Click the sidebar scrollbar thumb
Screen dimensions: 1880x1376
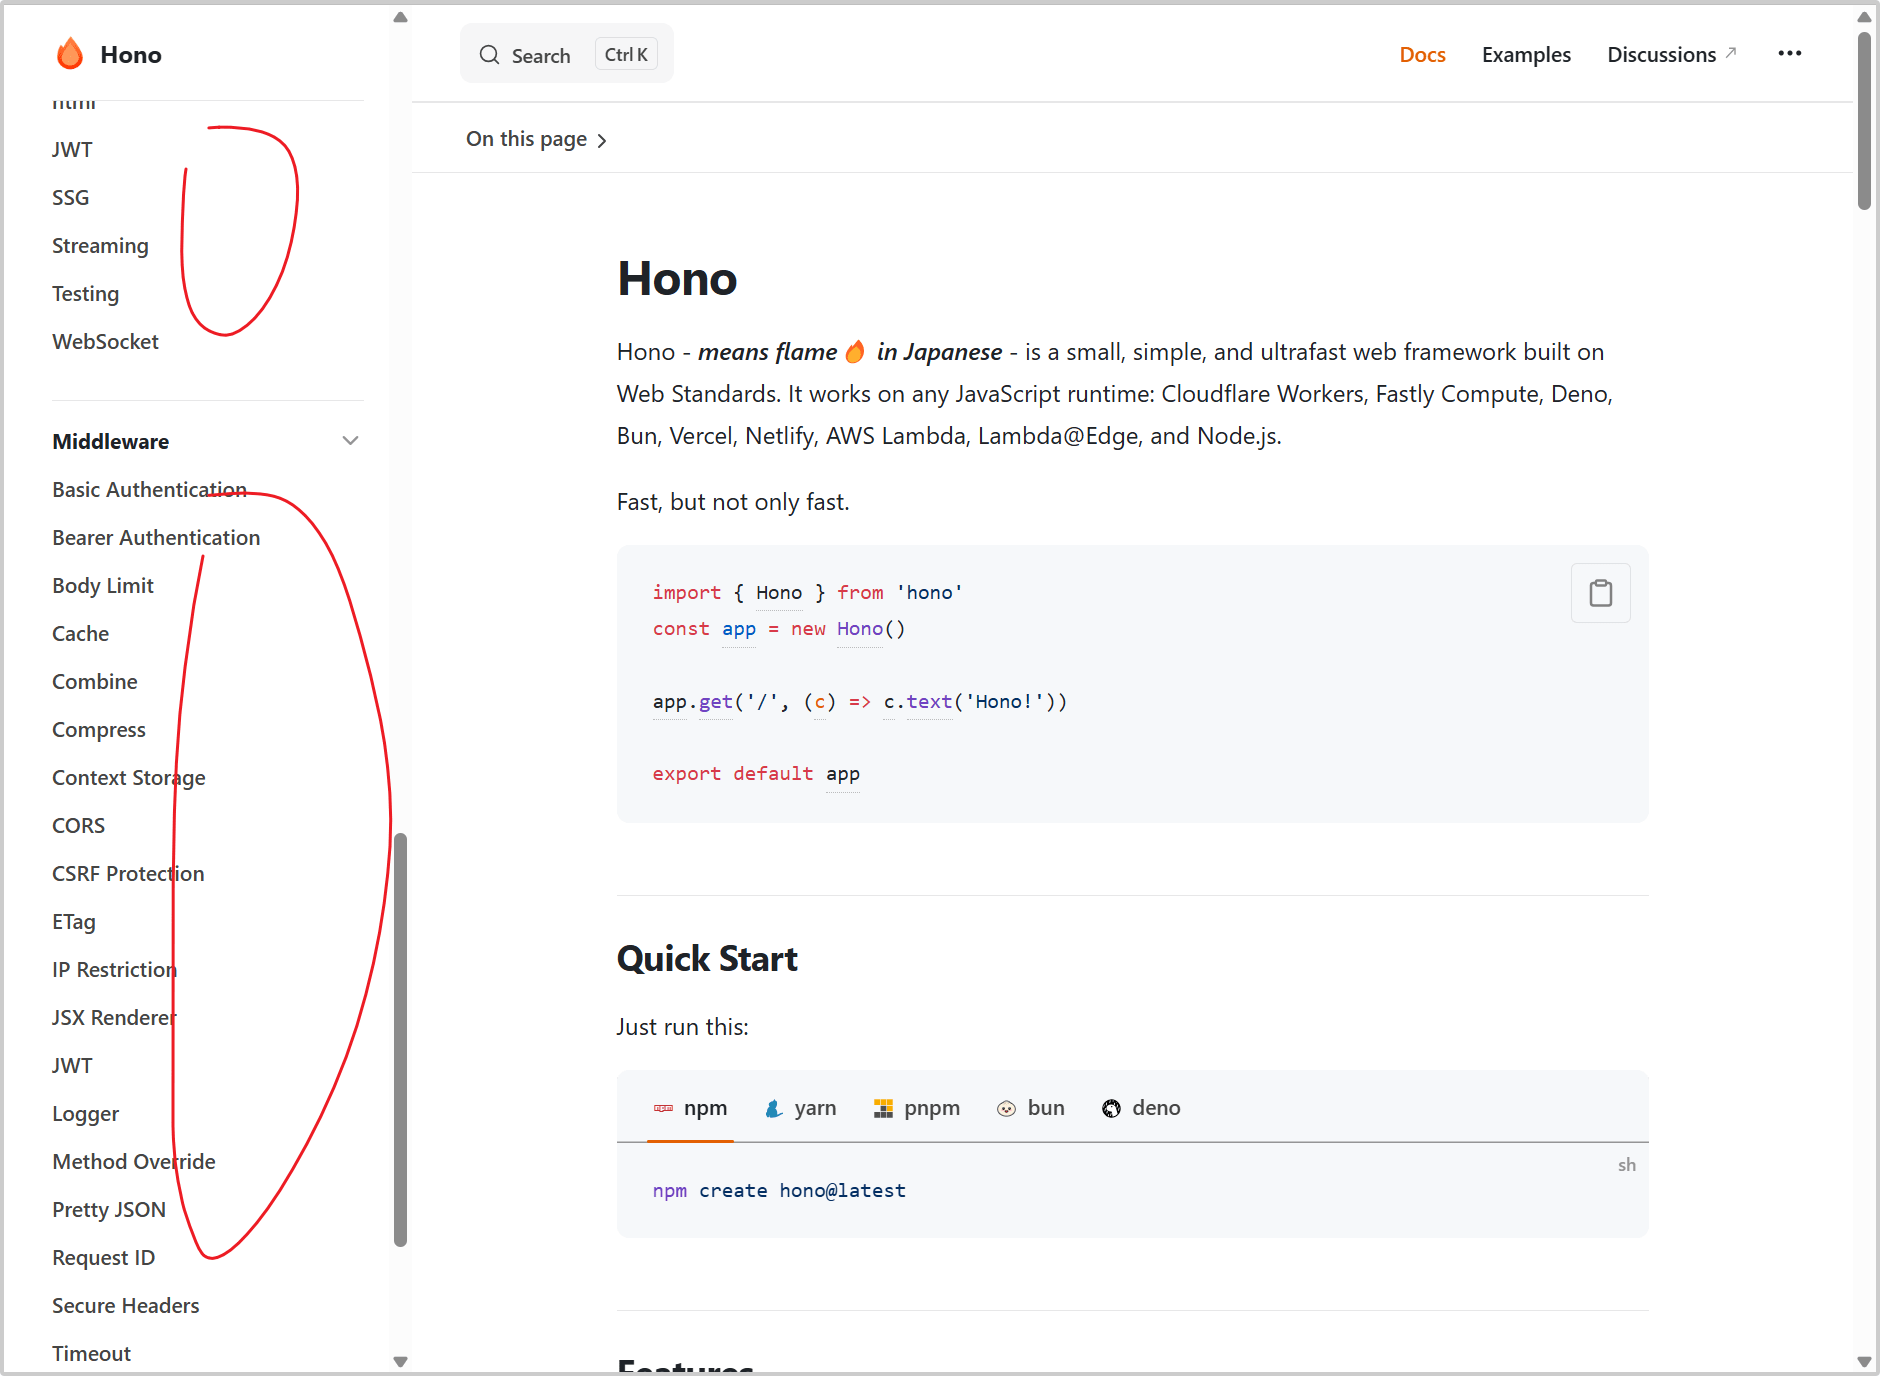(x=401, y=1040)
